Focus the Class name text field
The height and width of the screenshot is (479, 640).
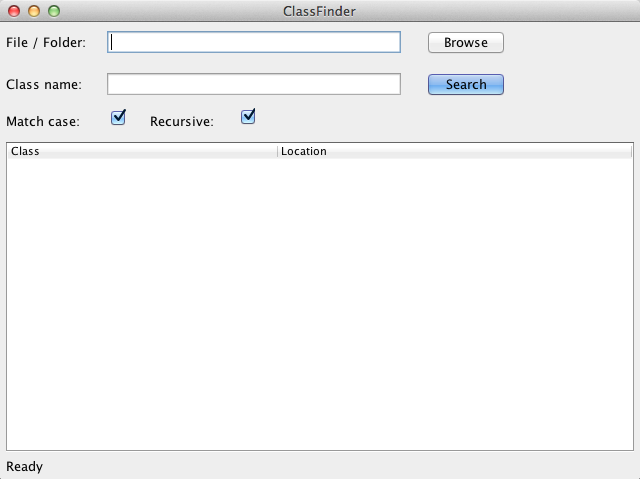coord(254,84)
